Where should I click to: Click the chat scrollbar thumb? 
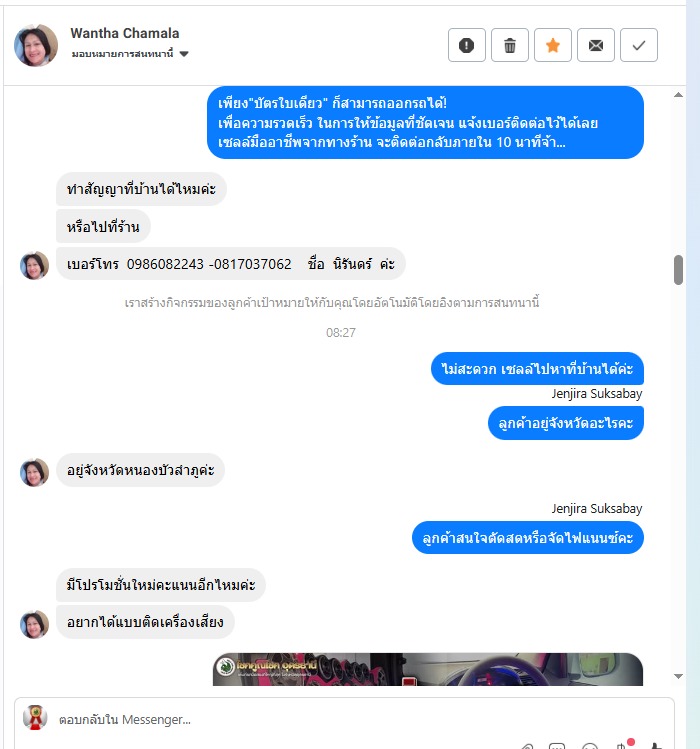click(x=678, y=270)
